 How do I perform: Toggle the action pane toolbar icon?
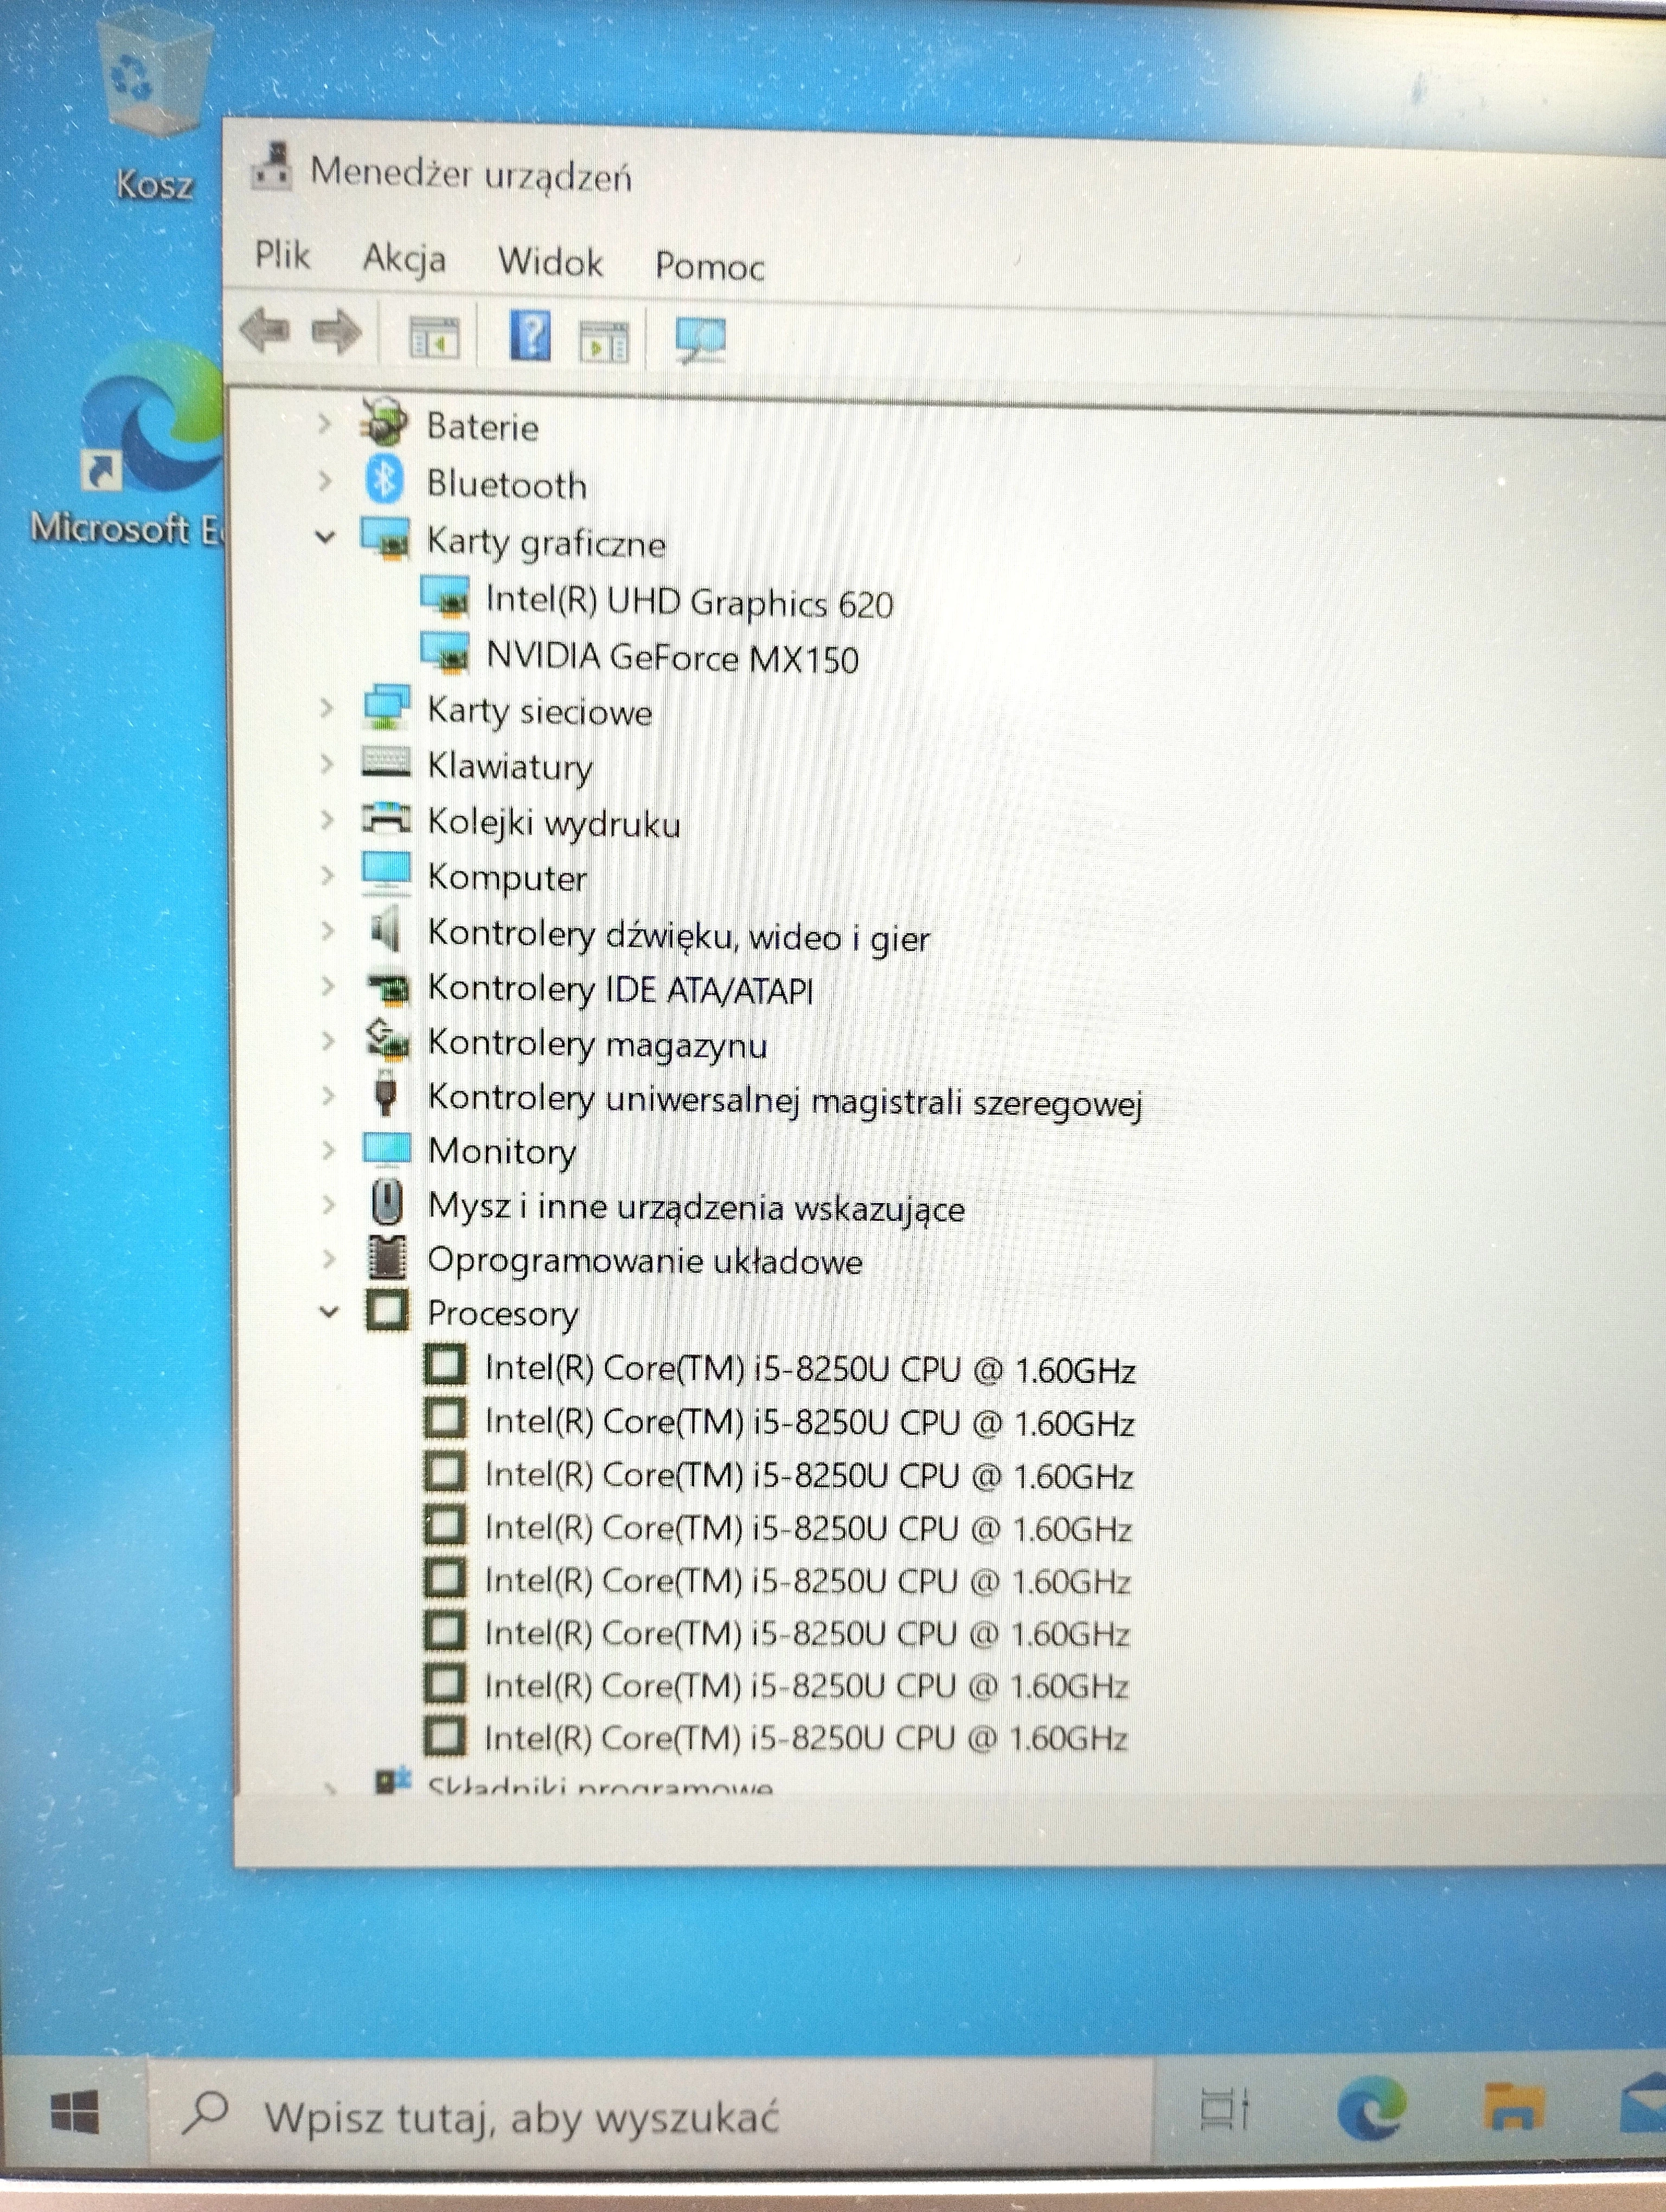pyautogui.click(x=604, y=341)
